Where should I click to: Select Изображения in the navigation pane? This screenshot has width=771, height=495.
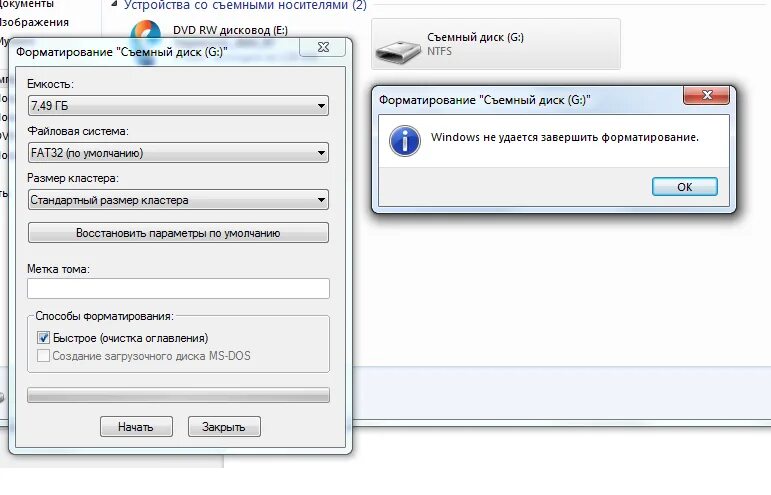pyautogui.click(x=34, y=23)
